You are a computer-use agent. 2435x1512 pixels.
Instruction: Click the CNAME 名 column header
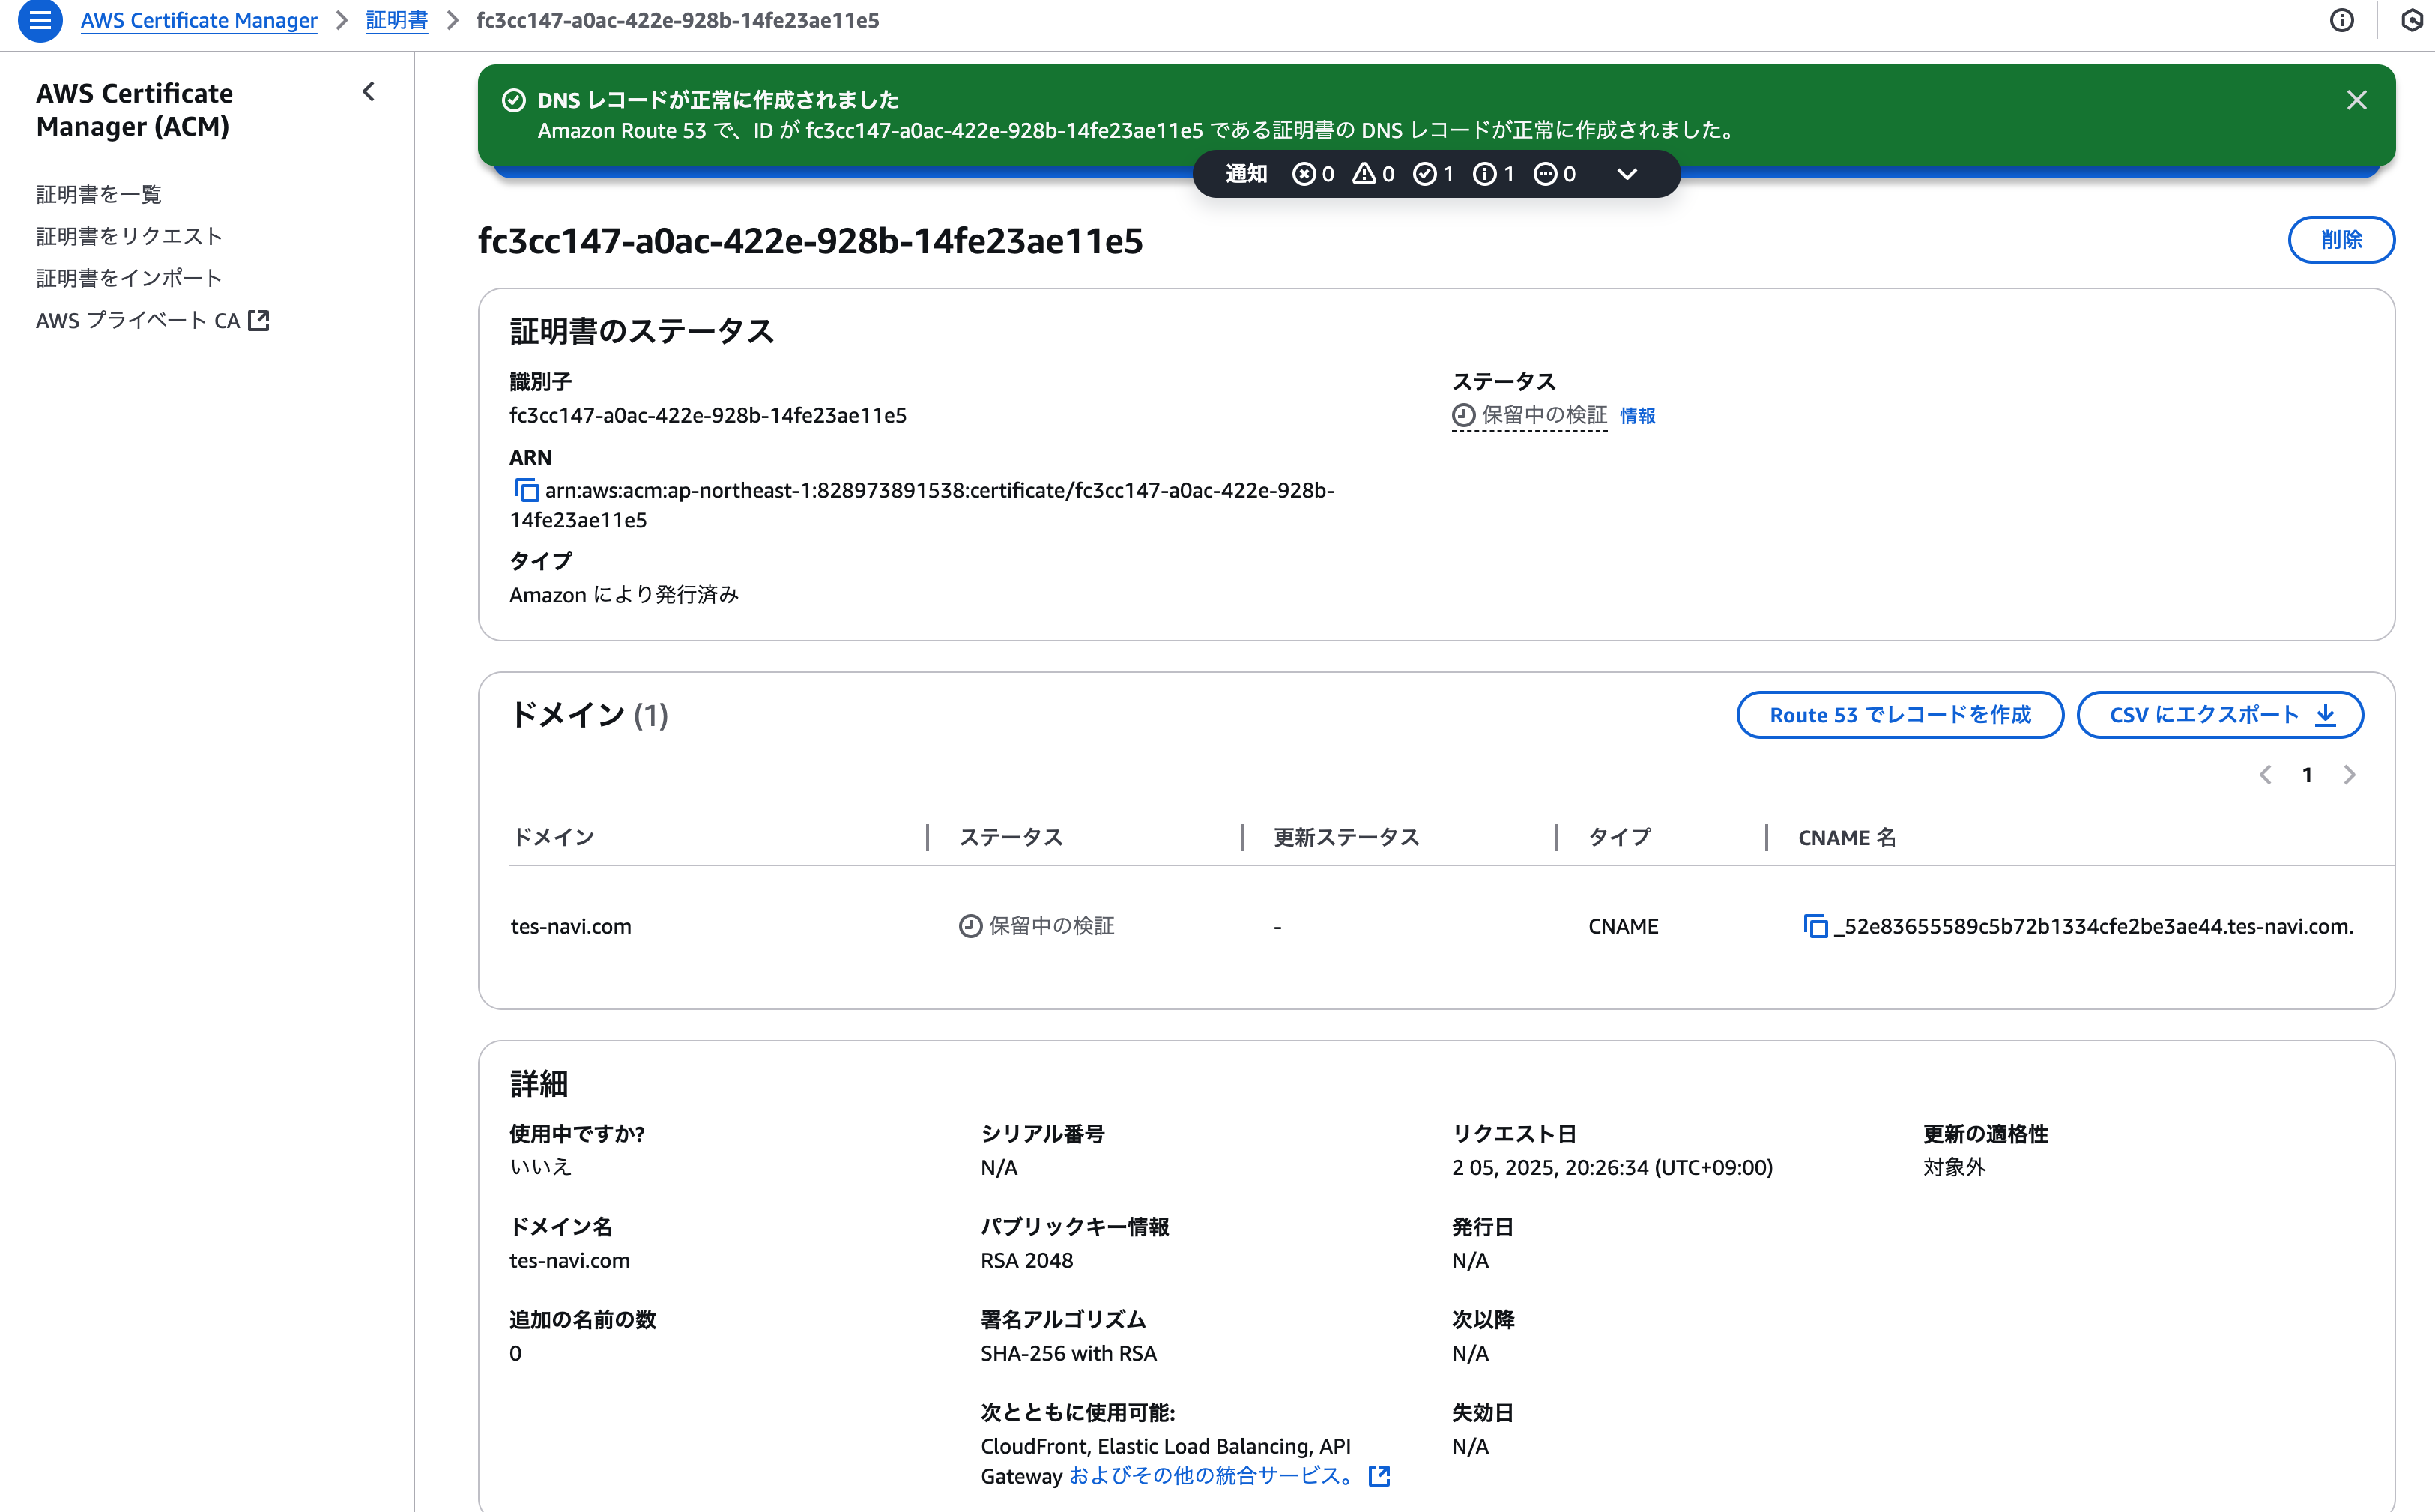click(1847, 837)
